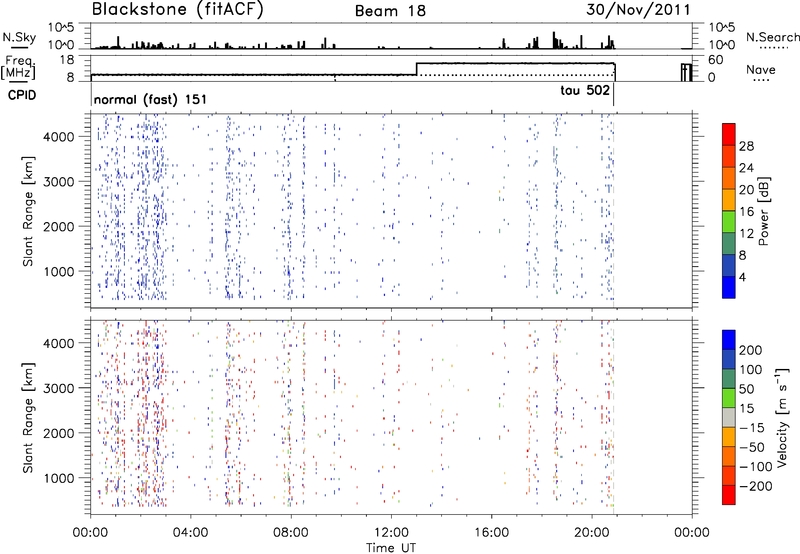The height and width of the screenshot is (554, 800).
Task: Click the left '10^5' noise tick label
Action: (61, 27)
